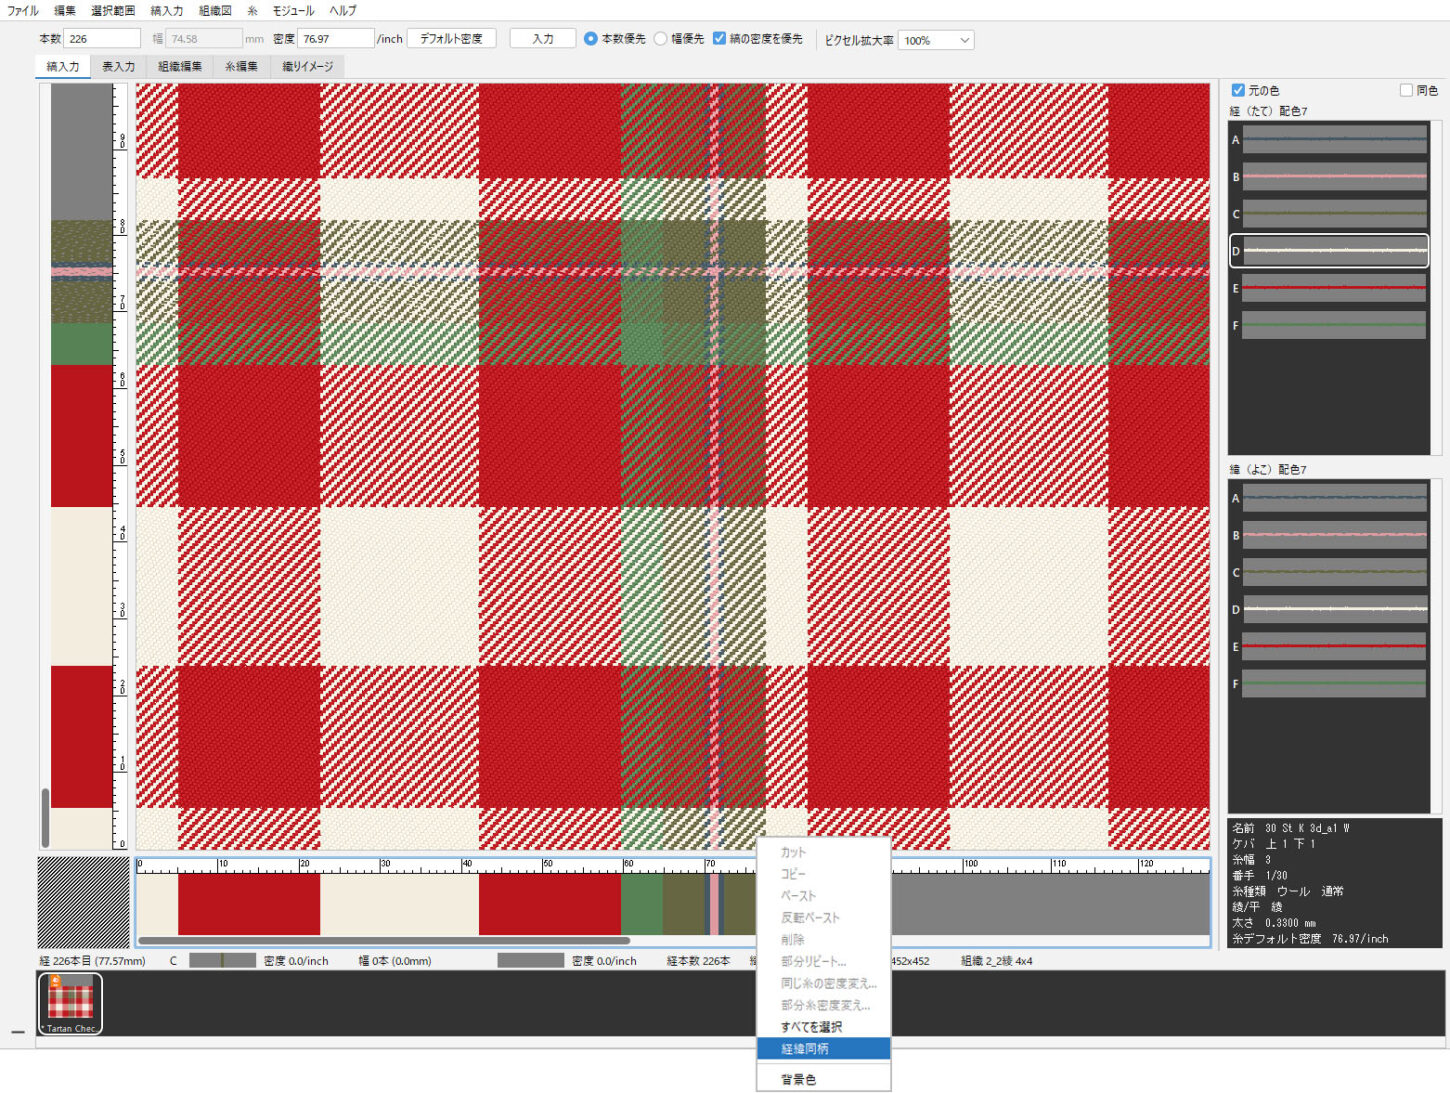
Task: Open the ファイル menu
Action: [22, 10]
